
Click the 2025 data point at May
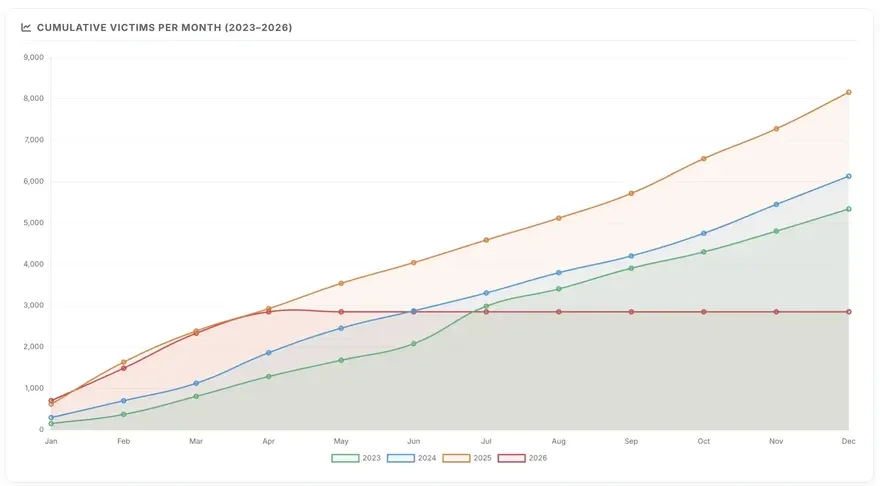[341, 283]
